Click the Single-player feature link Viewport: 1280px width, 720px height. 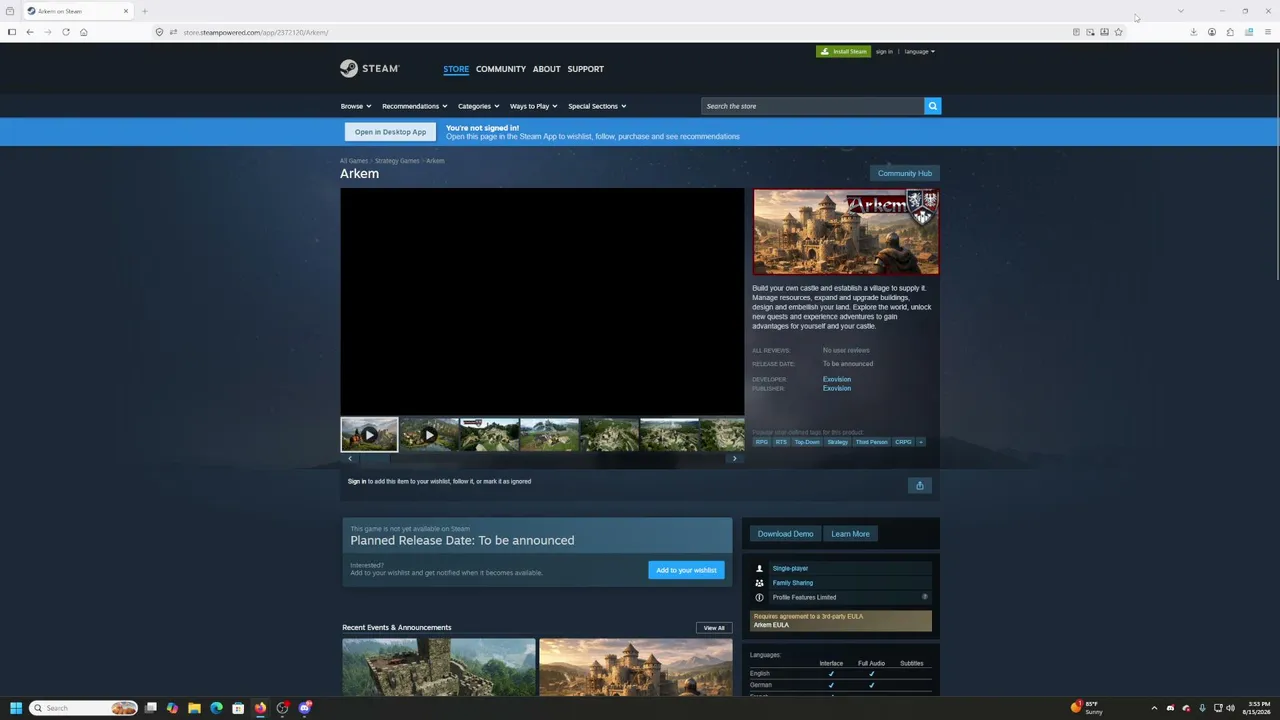click(x=790, y=568)
